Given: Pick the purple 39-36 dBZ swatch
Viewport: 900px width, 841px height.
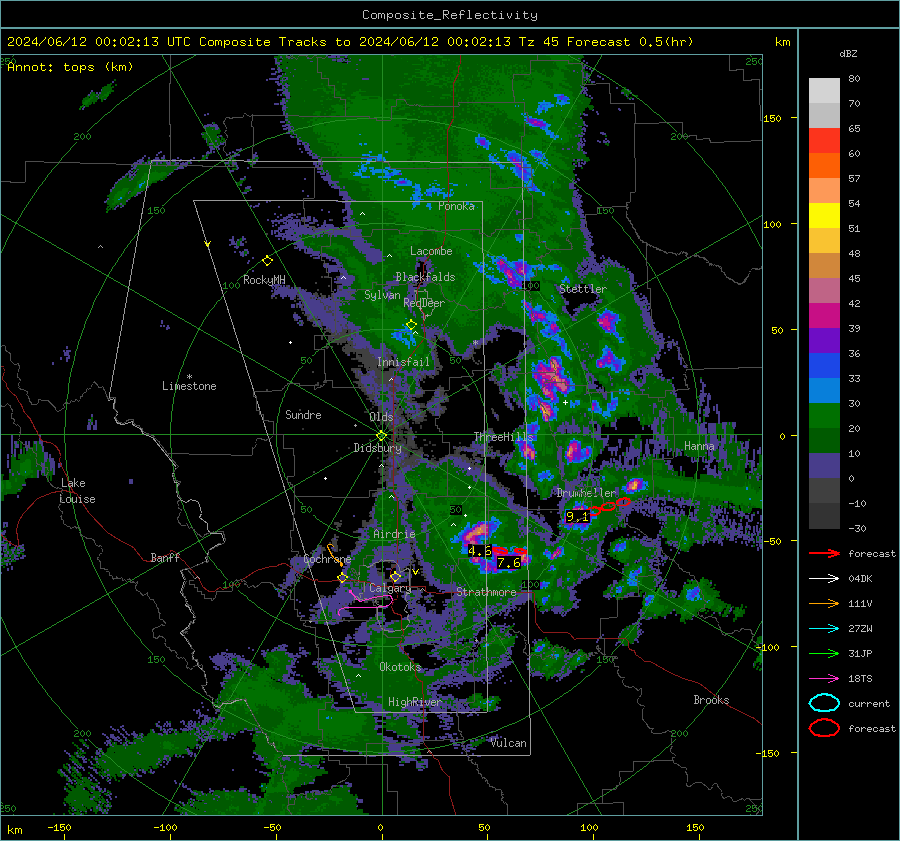Looking at the screenshot, I should click(824, 340).
